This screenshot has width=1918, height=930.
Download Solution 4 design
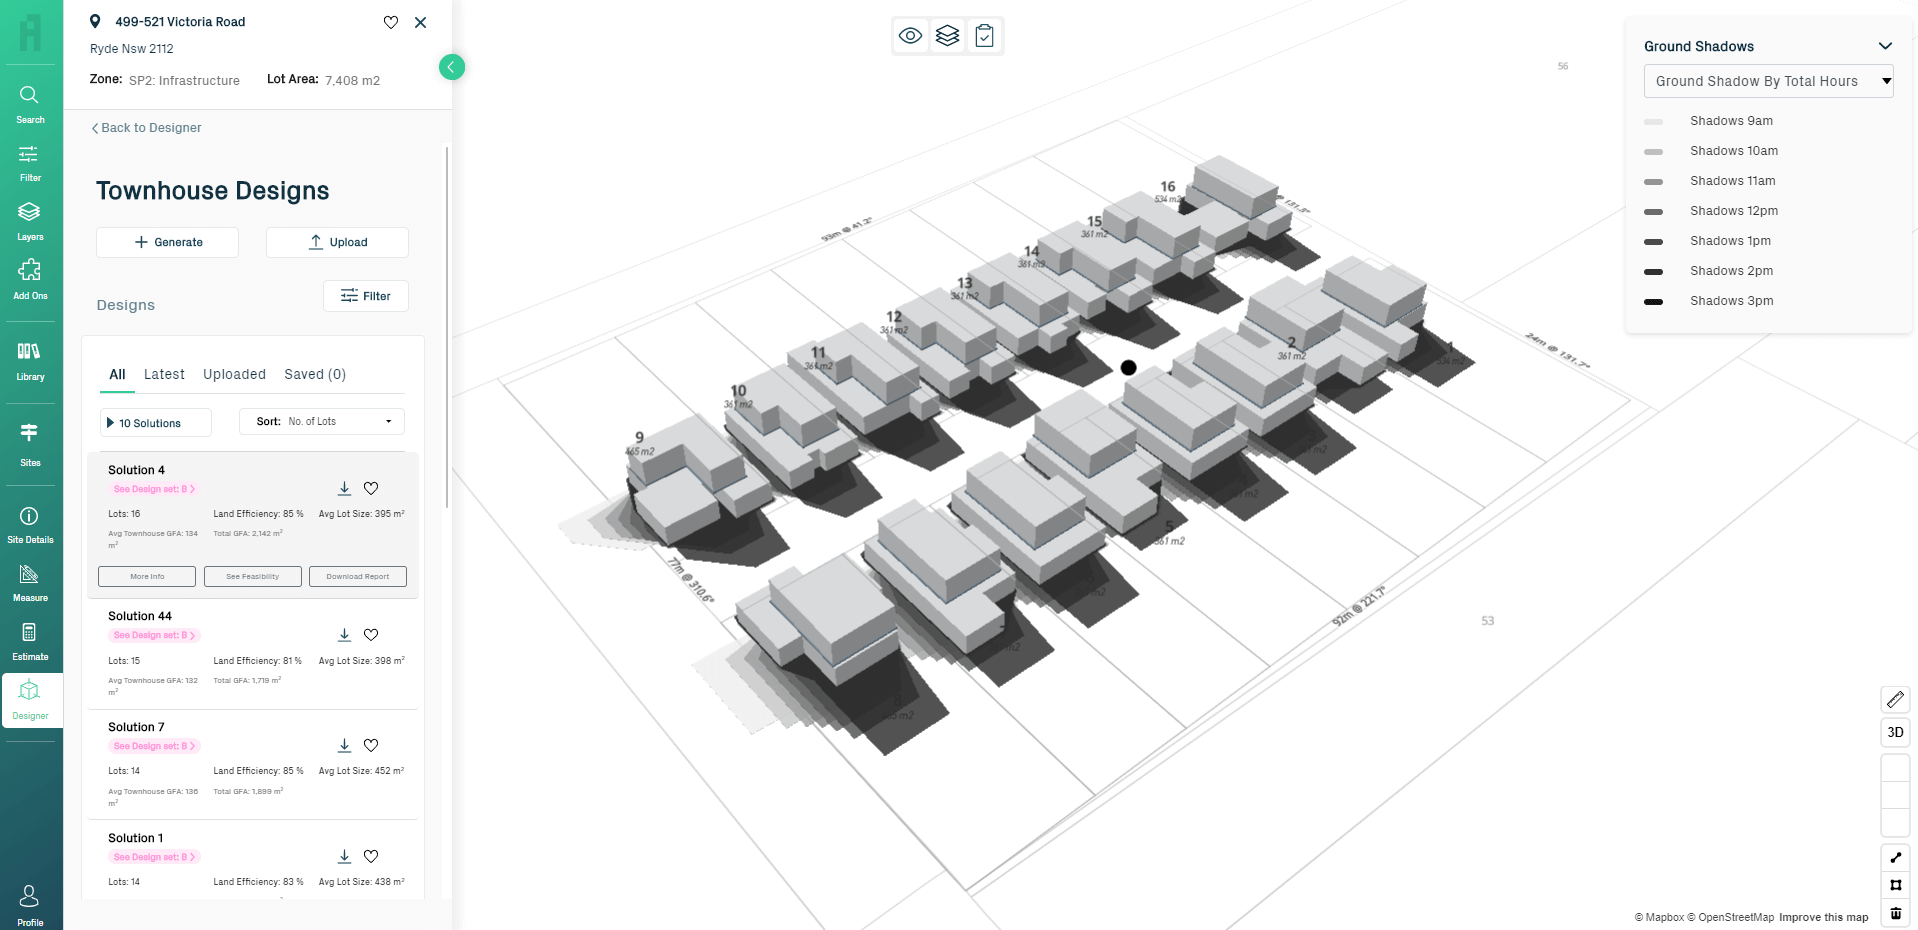[x=344, y=488]
